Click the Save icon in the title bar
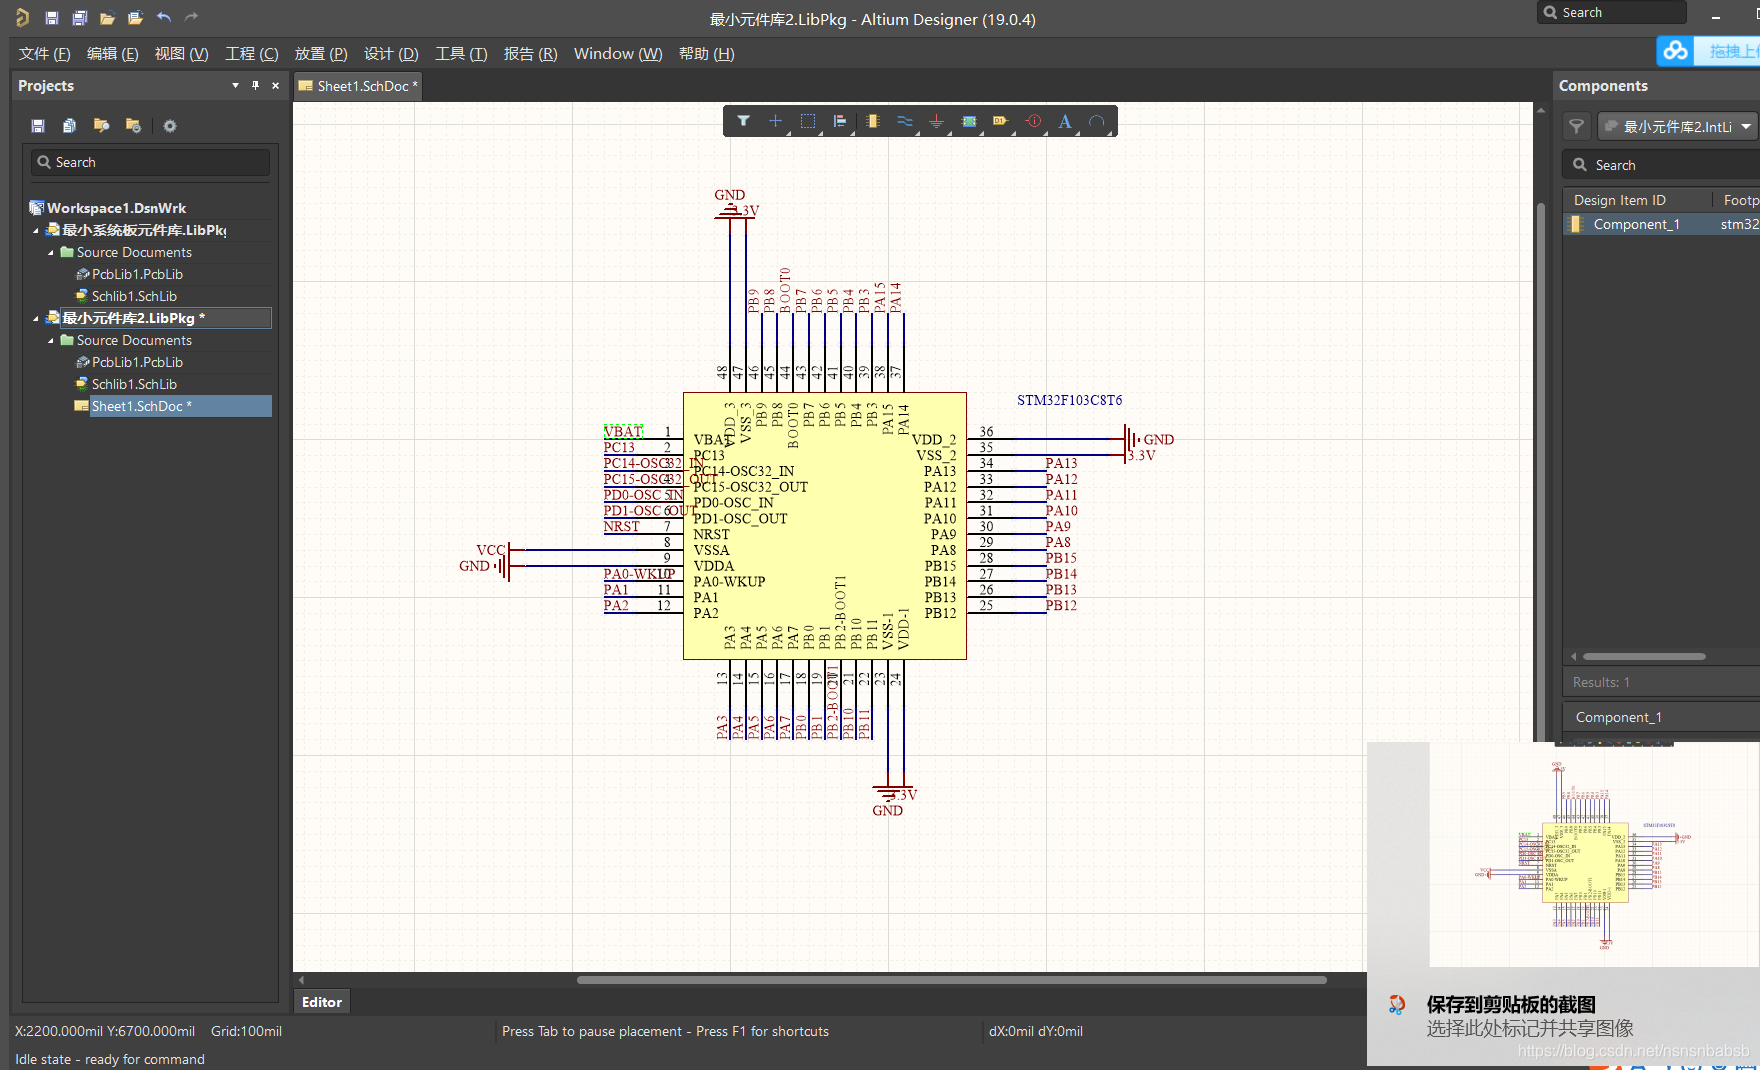Viewport: 1760px width, 1070px height. (x=52, y=18)
